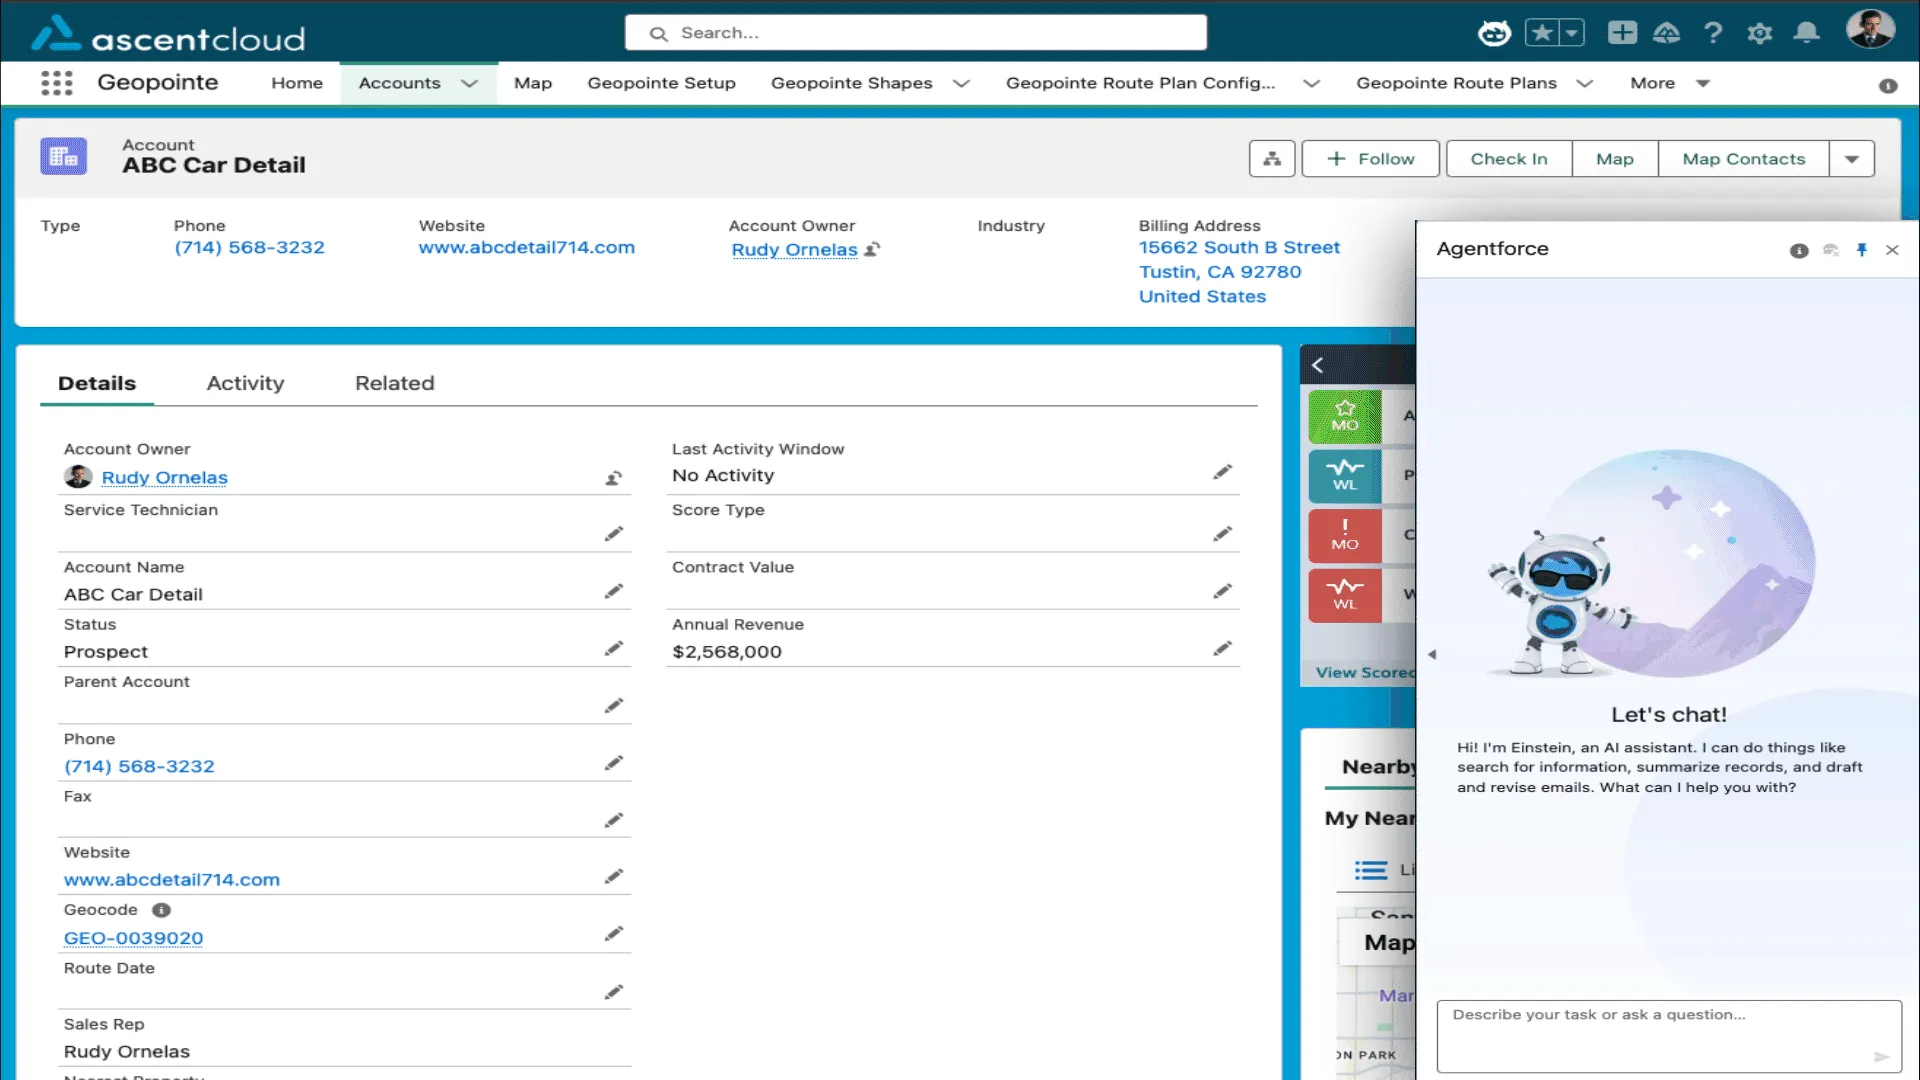Screen dimensions: 1920x1080
Task: Open the Setup gear icon
Action: coord(1759,33)
